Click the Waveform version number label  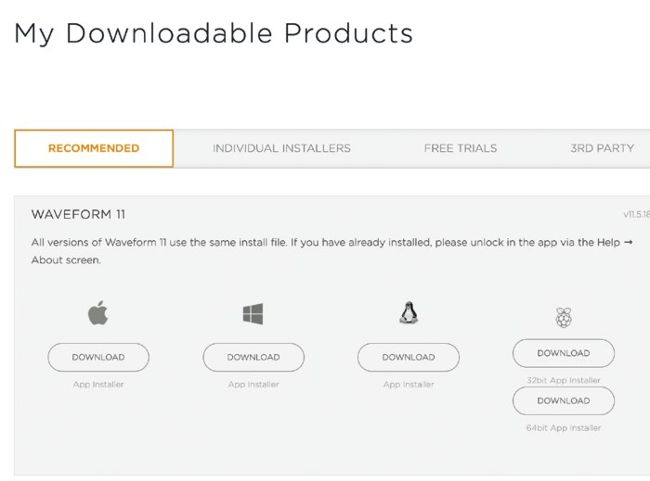click(x=636, y=214)
